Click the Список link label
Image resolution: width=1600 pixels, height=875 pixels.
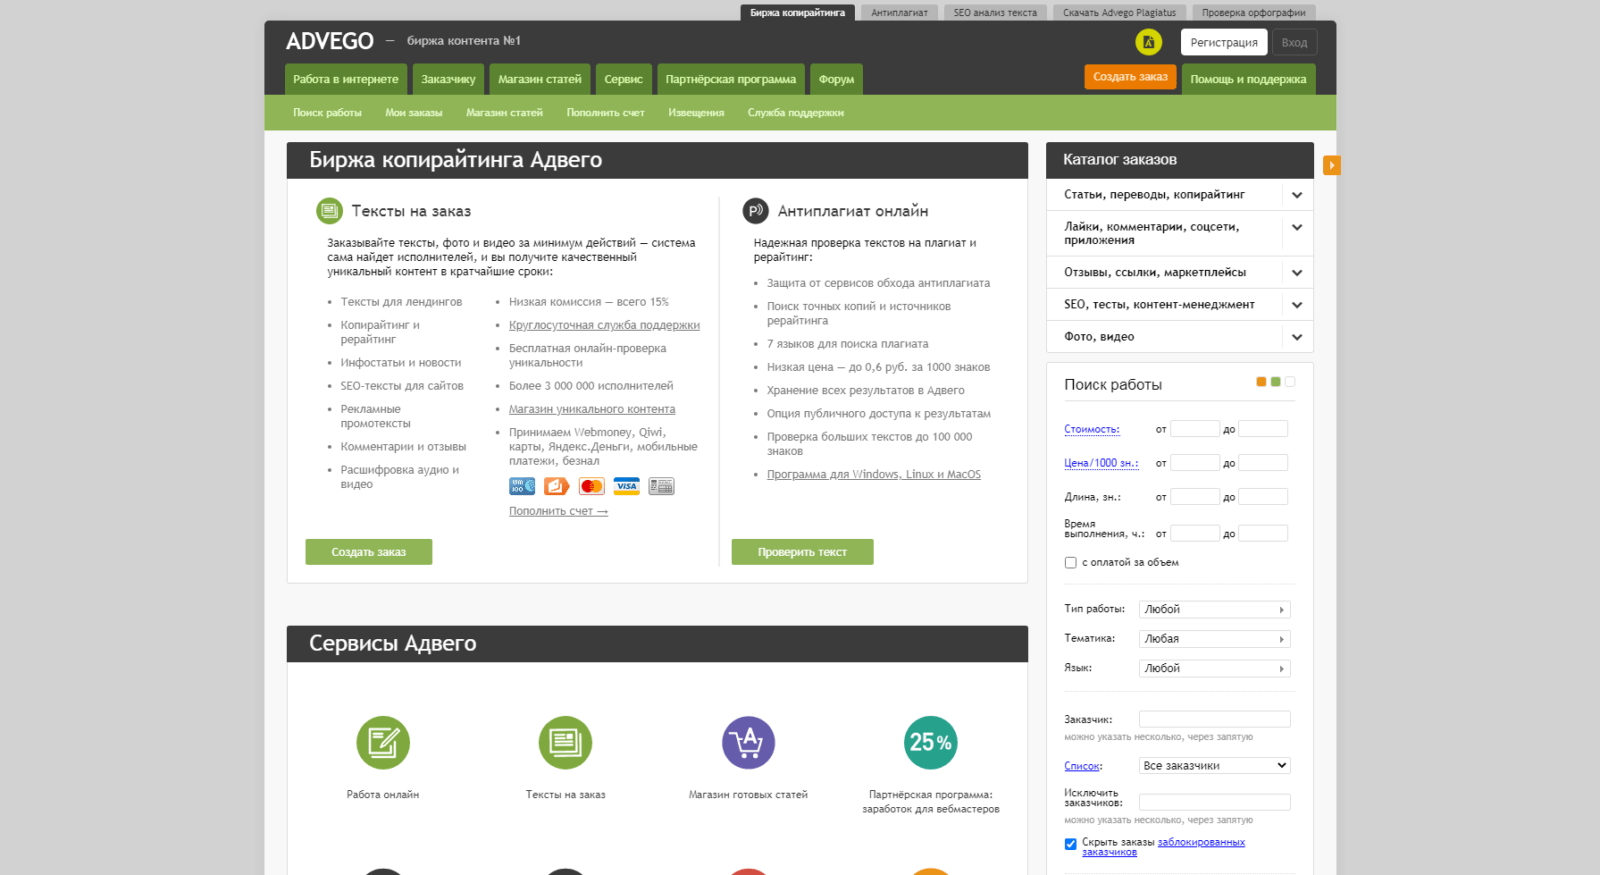(x=1082, y=766)
